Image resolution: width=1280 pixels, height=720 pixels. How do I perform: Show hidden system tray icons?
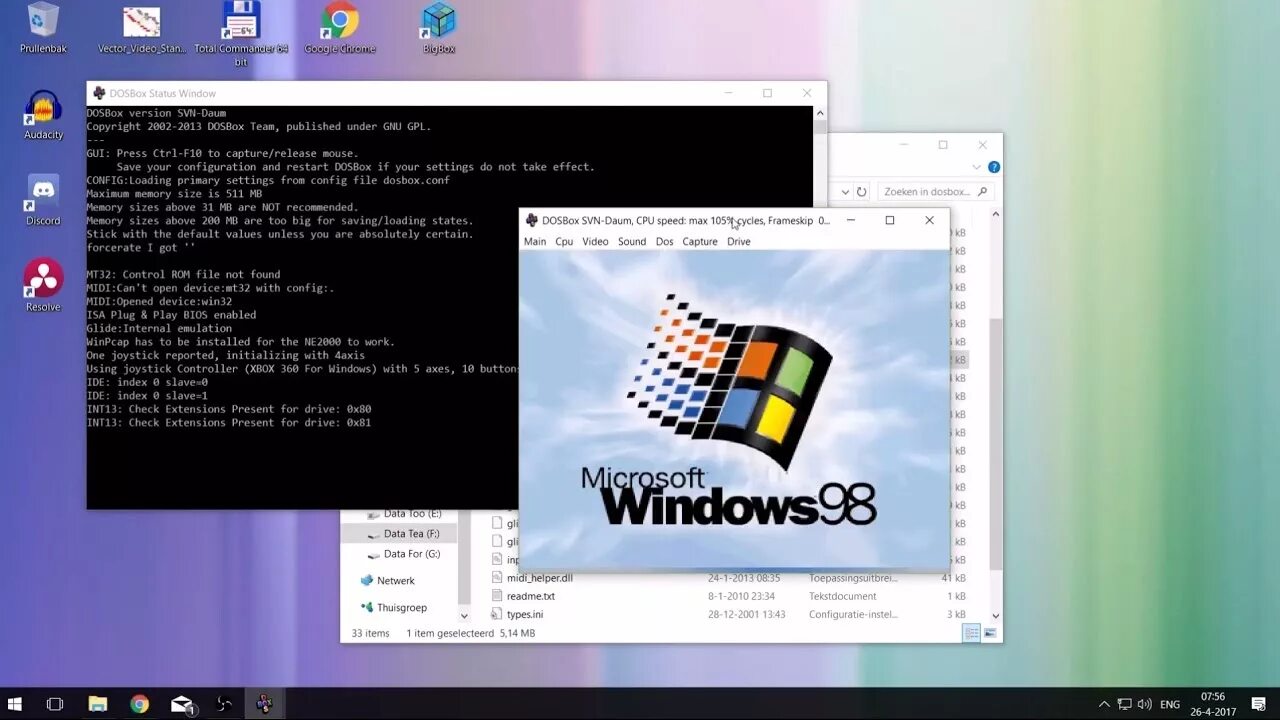[1104, 704]
